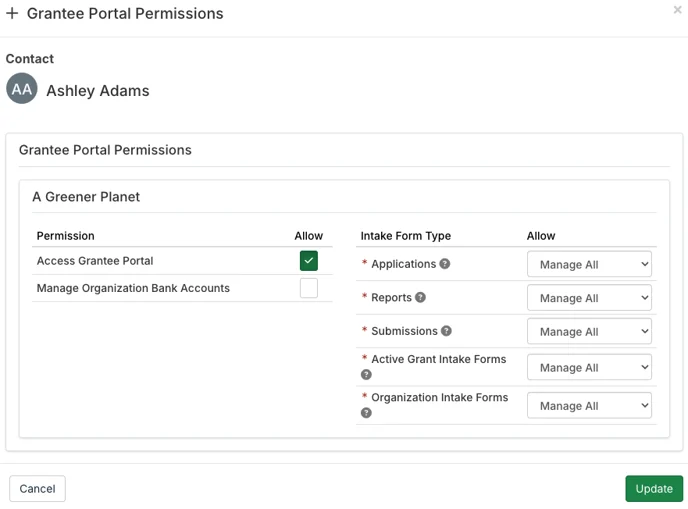Click the Access Grantee Portal label
The image size is (688, 509).
95,261
